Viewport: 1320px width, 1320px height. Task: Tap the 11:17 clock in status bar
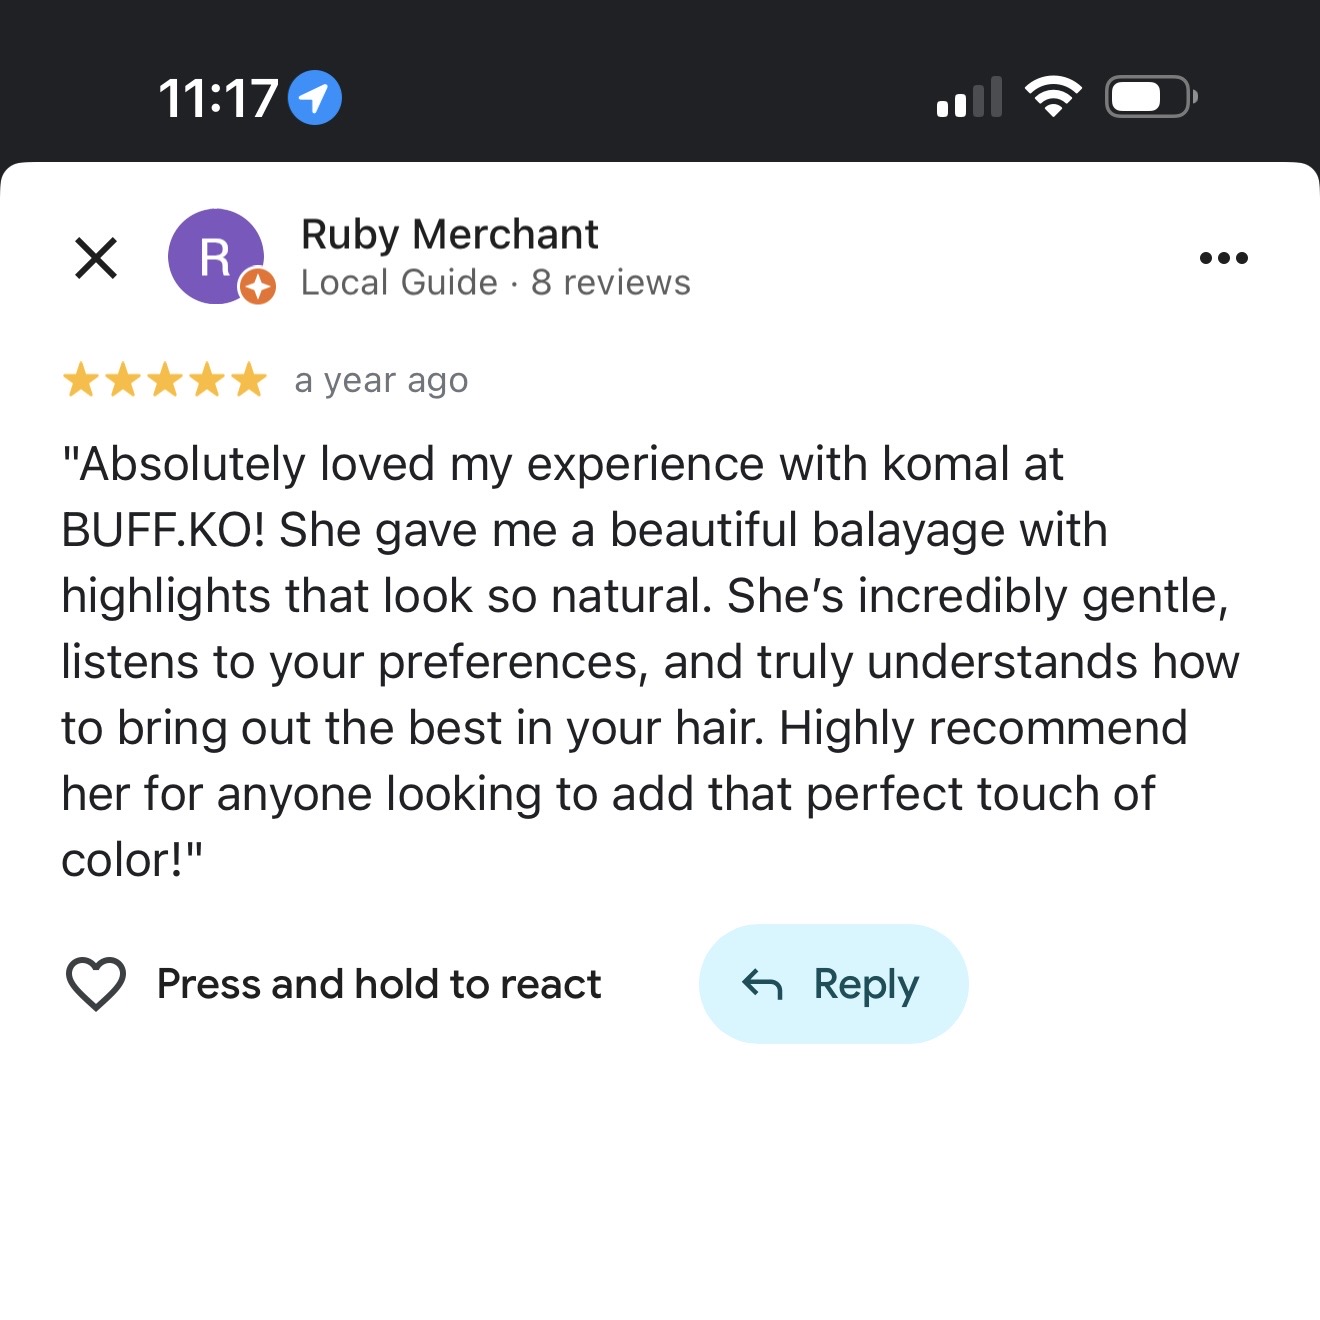(217, 98)
